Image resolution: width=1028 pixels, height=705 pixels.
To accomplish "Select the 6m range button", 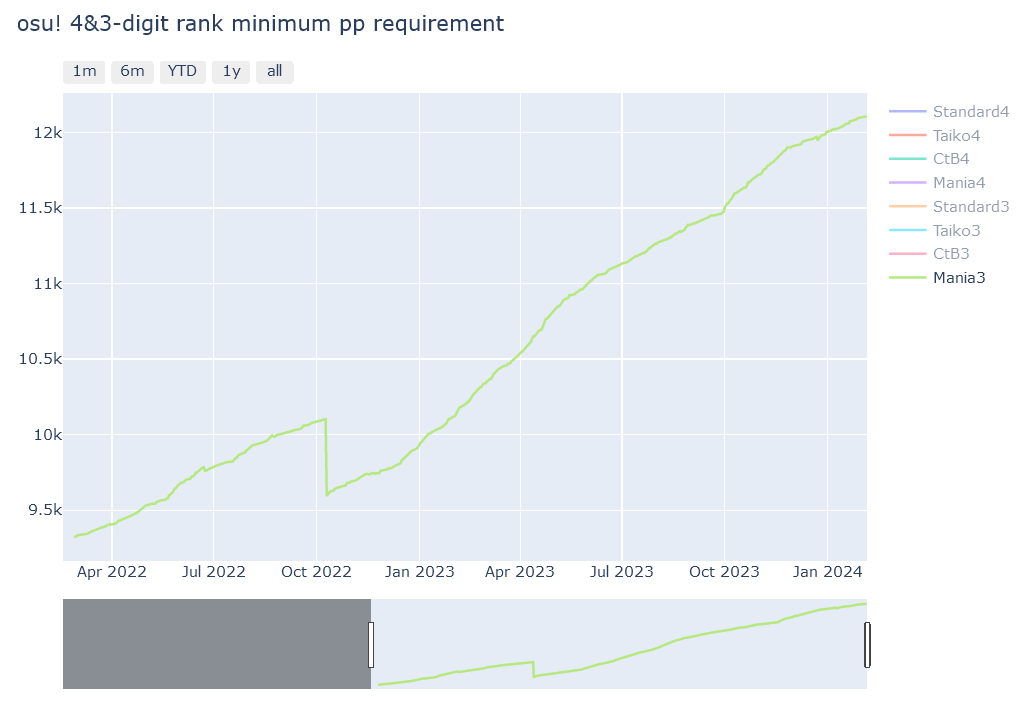I will point(132,72).
